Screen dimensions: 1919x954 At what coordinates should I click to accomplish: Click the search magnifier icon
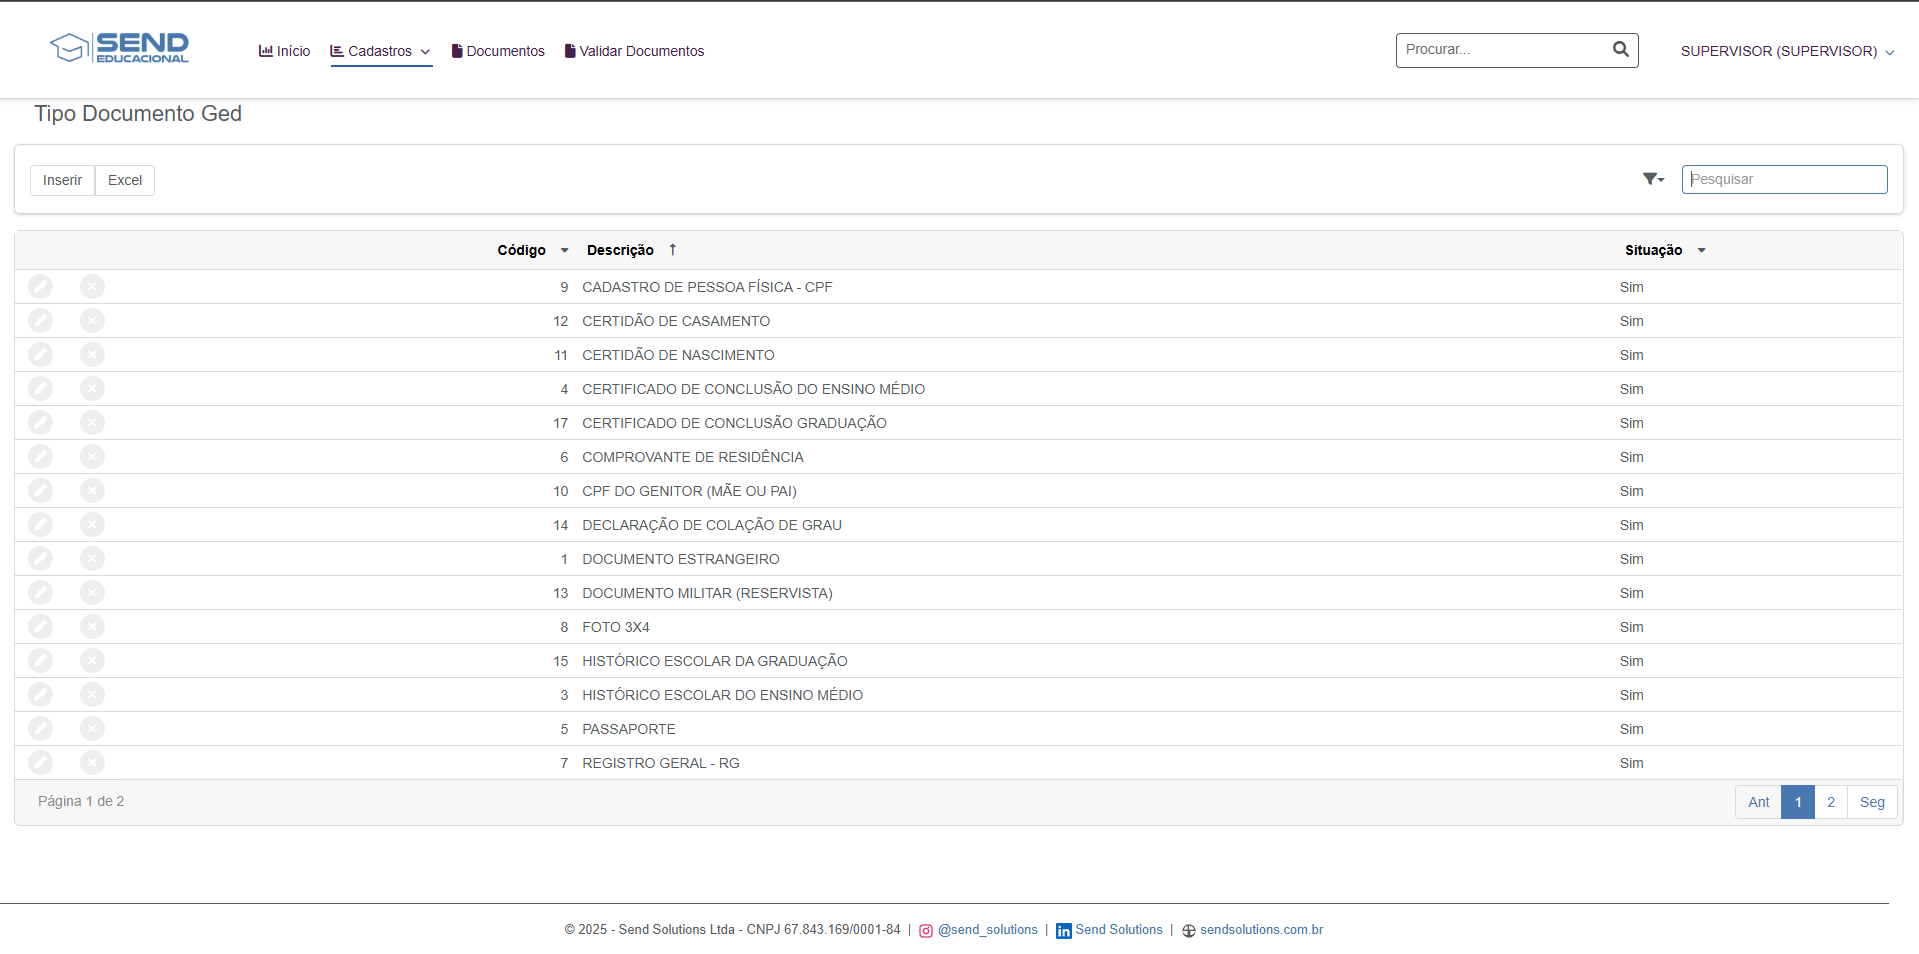(1620, 49)
